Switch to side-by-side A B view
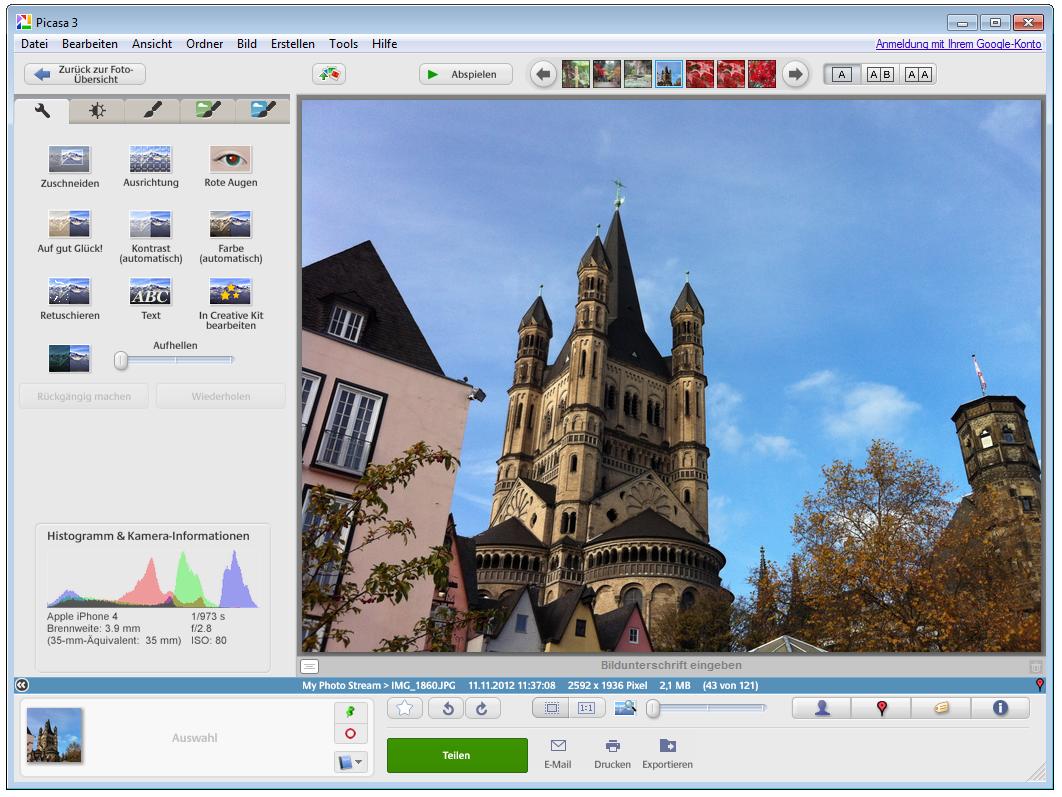The height and width of the screenshot is (797, 1062). tap(880, 75)
